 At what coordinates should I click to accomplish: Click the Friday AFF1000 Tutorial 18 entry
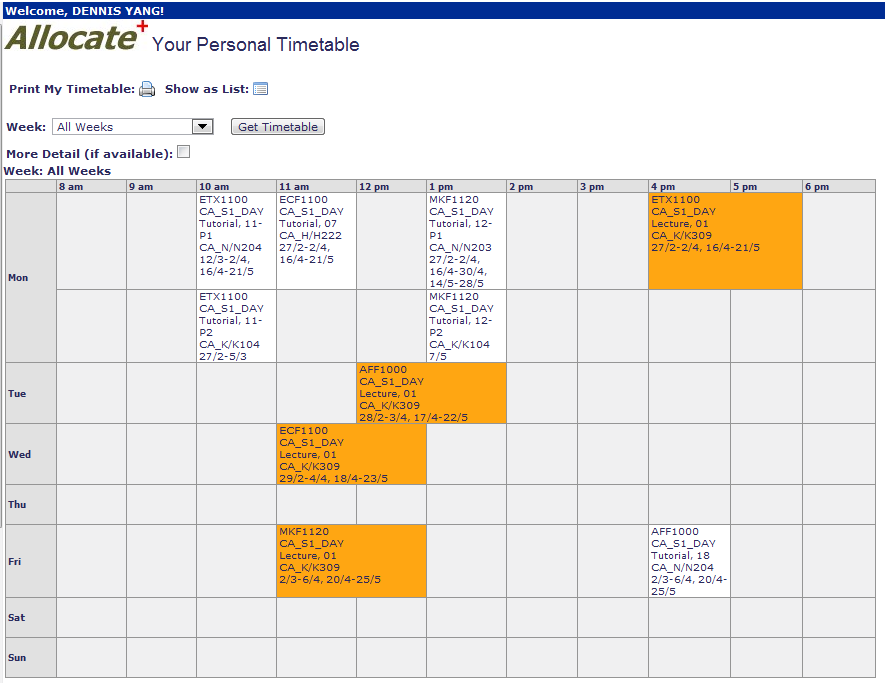(689, 561)
